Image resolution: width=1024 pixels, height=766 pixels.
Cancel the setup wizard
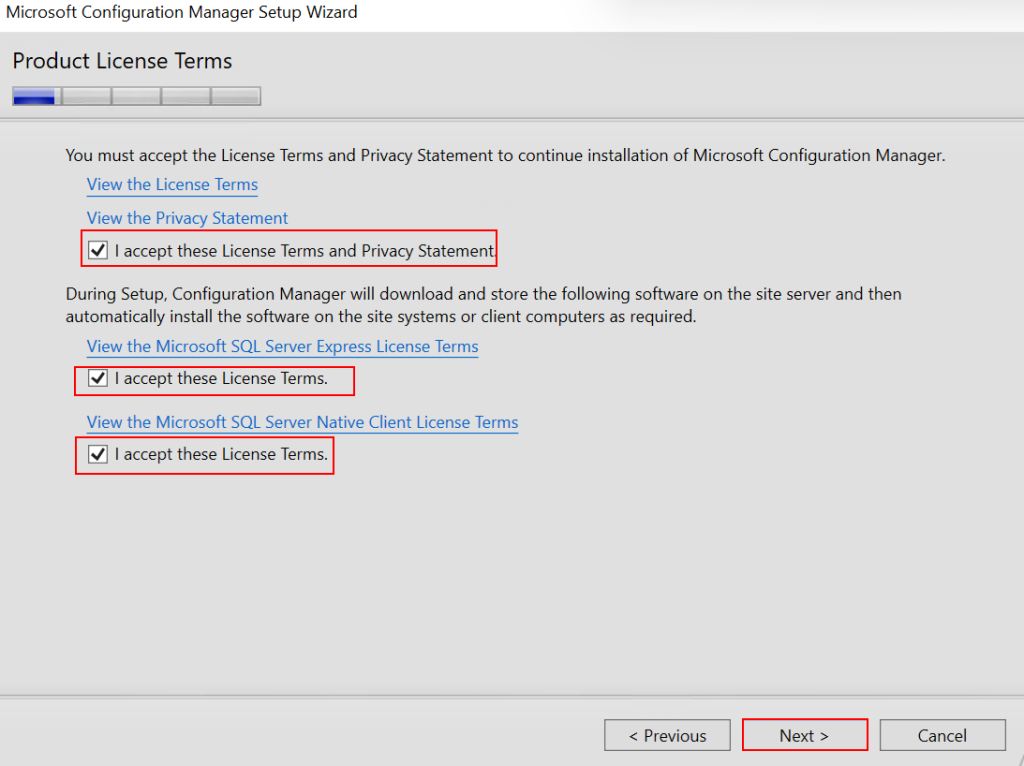point(942,736)
